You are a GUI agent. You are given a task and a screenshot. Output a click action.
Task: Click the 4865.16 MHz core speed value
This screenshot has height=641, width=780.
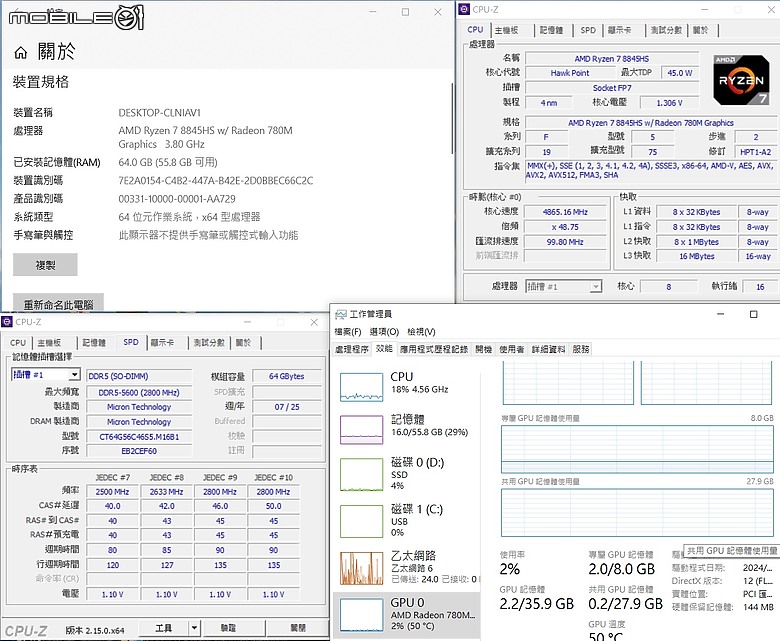565,212
